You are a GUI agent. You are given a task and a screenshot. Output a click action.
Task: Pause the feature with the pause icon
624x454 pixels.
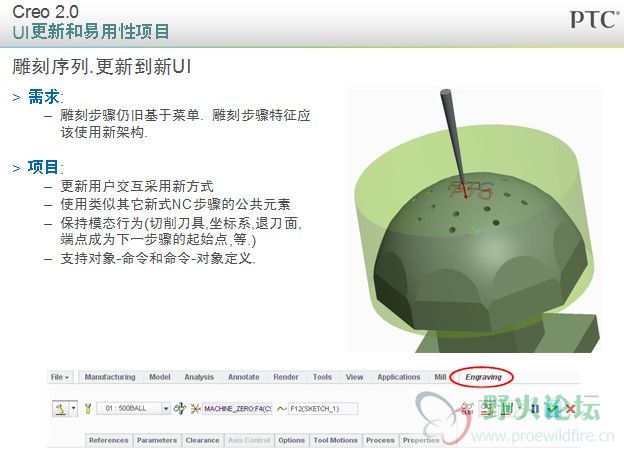535,409
